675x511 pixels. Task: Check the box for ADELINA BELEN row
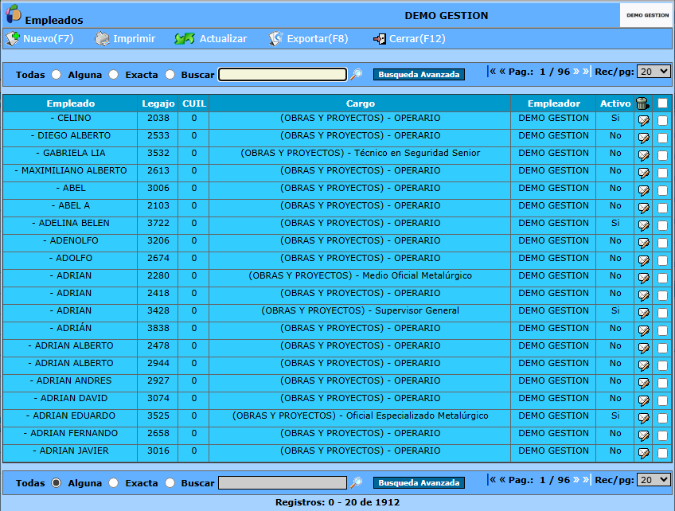click(663, 226)
